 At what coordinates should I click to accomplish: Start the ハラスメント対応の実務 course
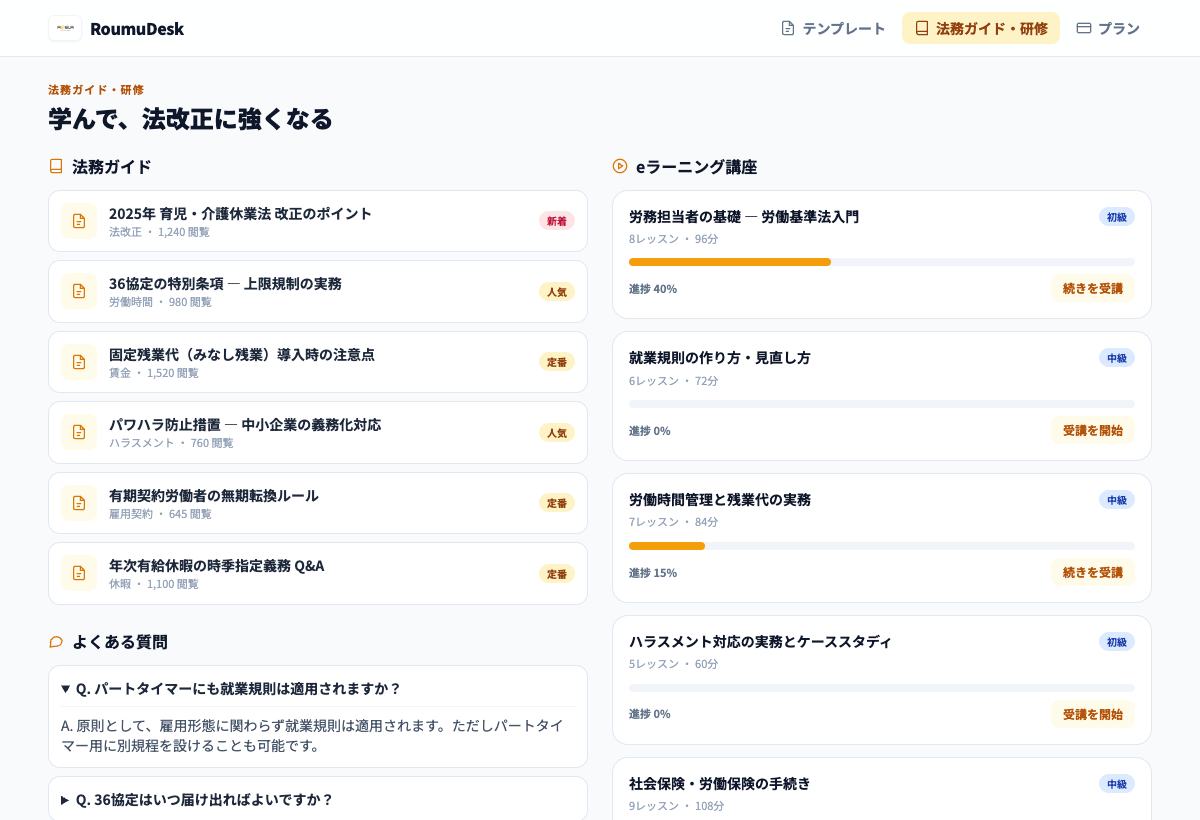[x=1092, y=714]
